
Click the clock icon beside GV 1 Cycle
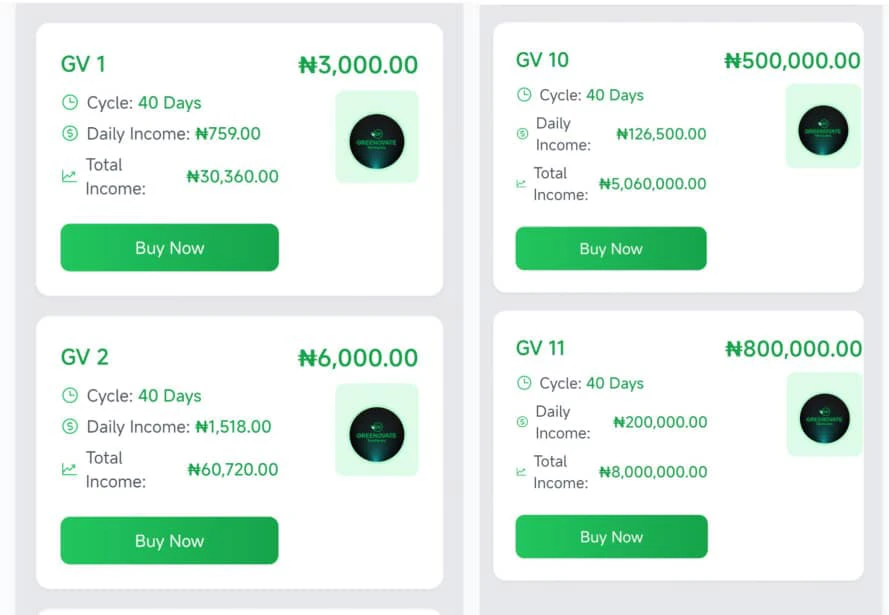click(x=70, y=103)
